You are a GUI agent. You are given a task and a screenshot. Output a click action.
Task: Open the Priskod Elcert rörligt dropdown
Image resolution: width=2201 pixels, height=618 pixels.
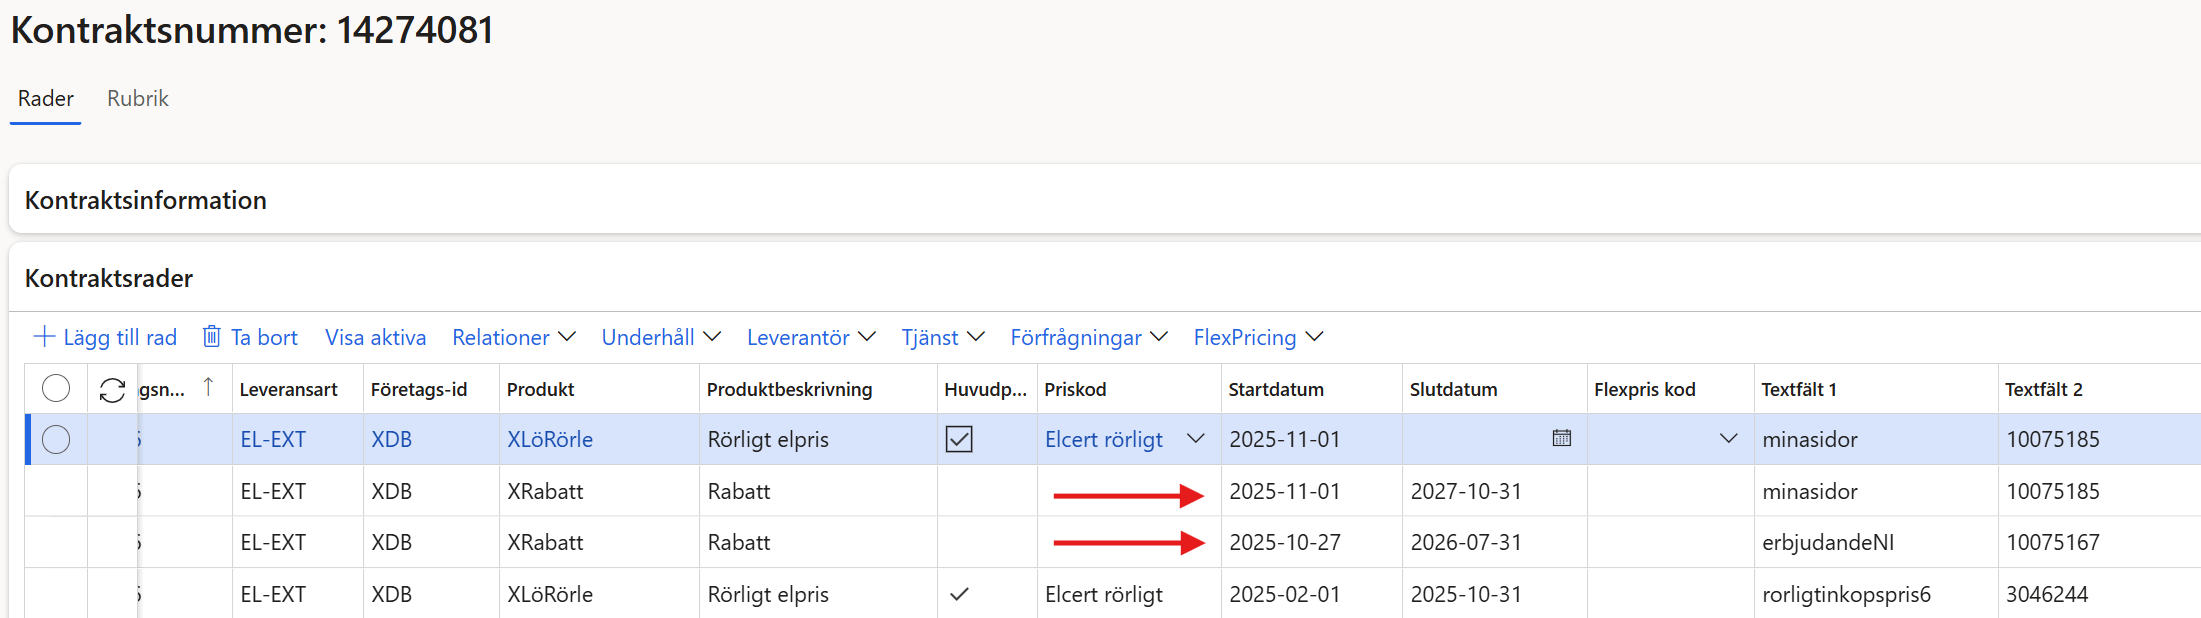point(1195,439)
